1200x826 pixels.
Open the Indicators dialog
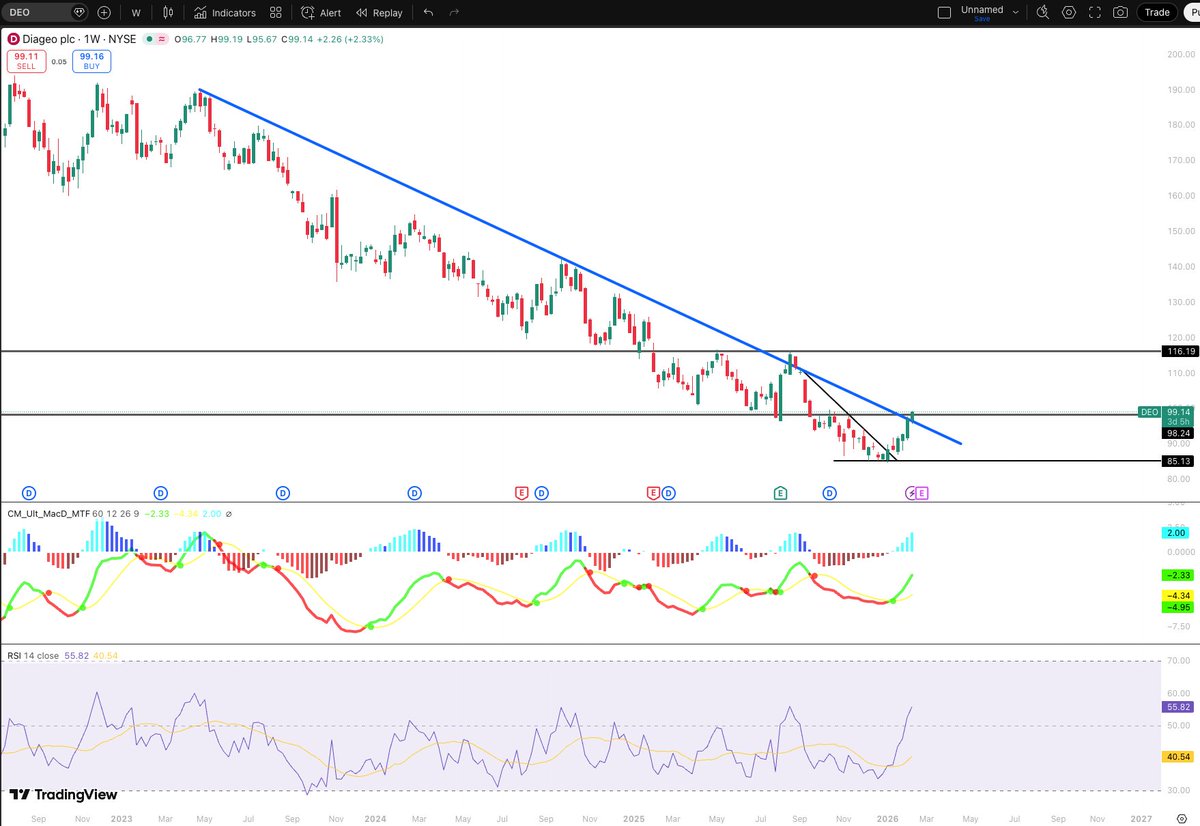226,13
